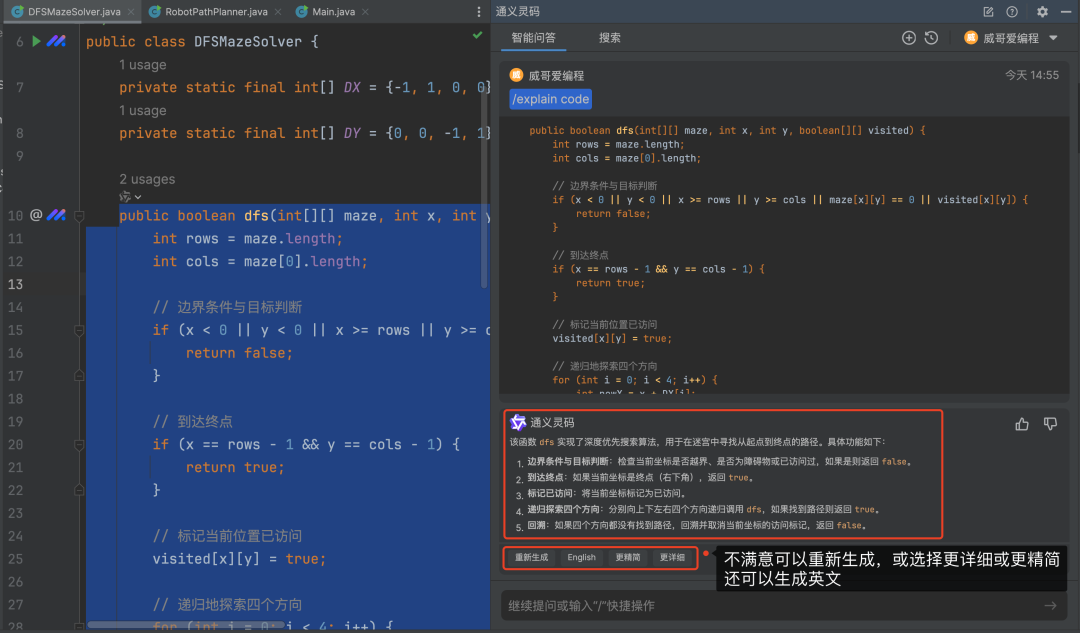Open Main.java editor tab
The width and height of the screenshot is (1080, 633).
point(333,11)
